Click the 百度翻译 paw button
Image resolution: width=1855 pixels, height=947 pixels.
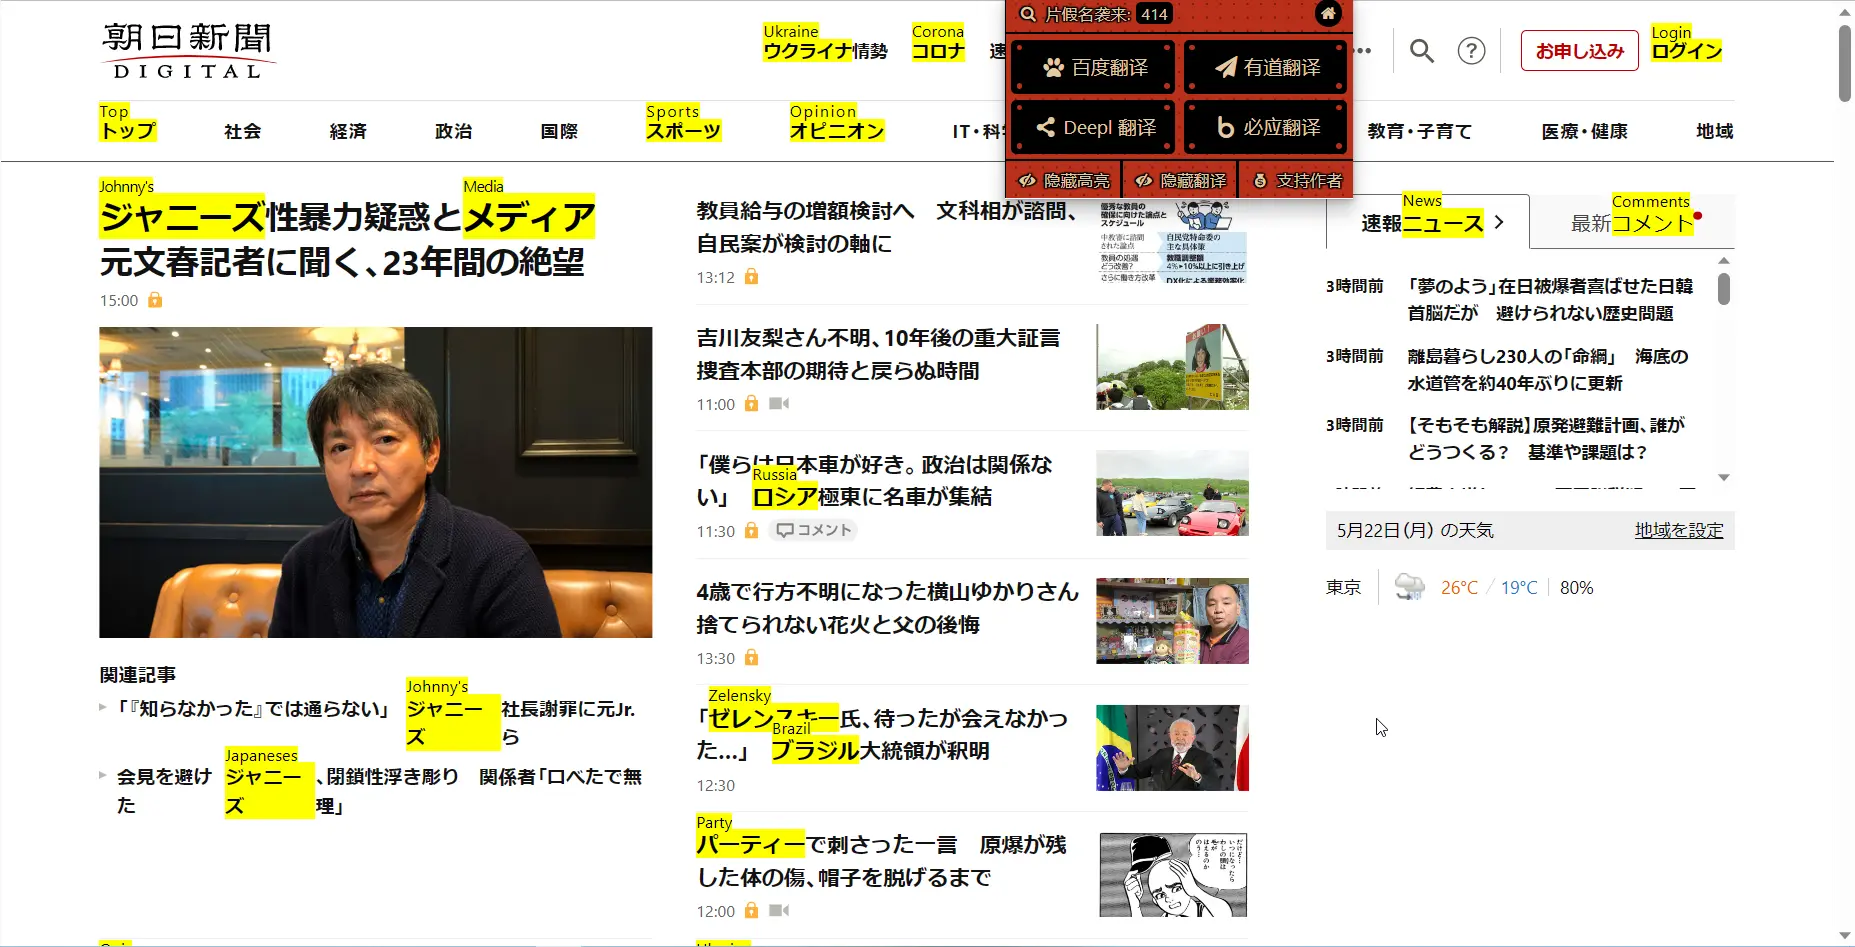point(1093,68)
